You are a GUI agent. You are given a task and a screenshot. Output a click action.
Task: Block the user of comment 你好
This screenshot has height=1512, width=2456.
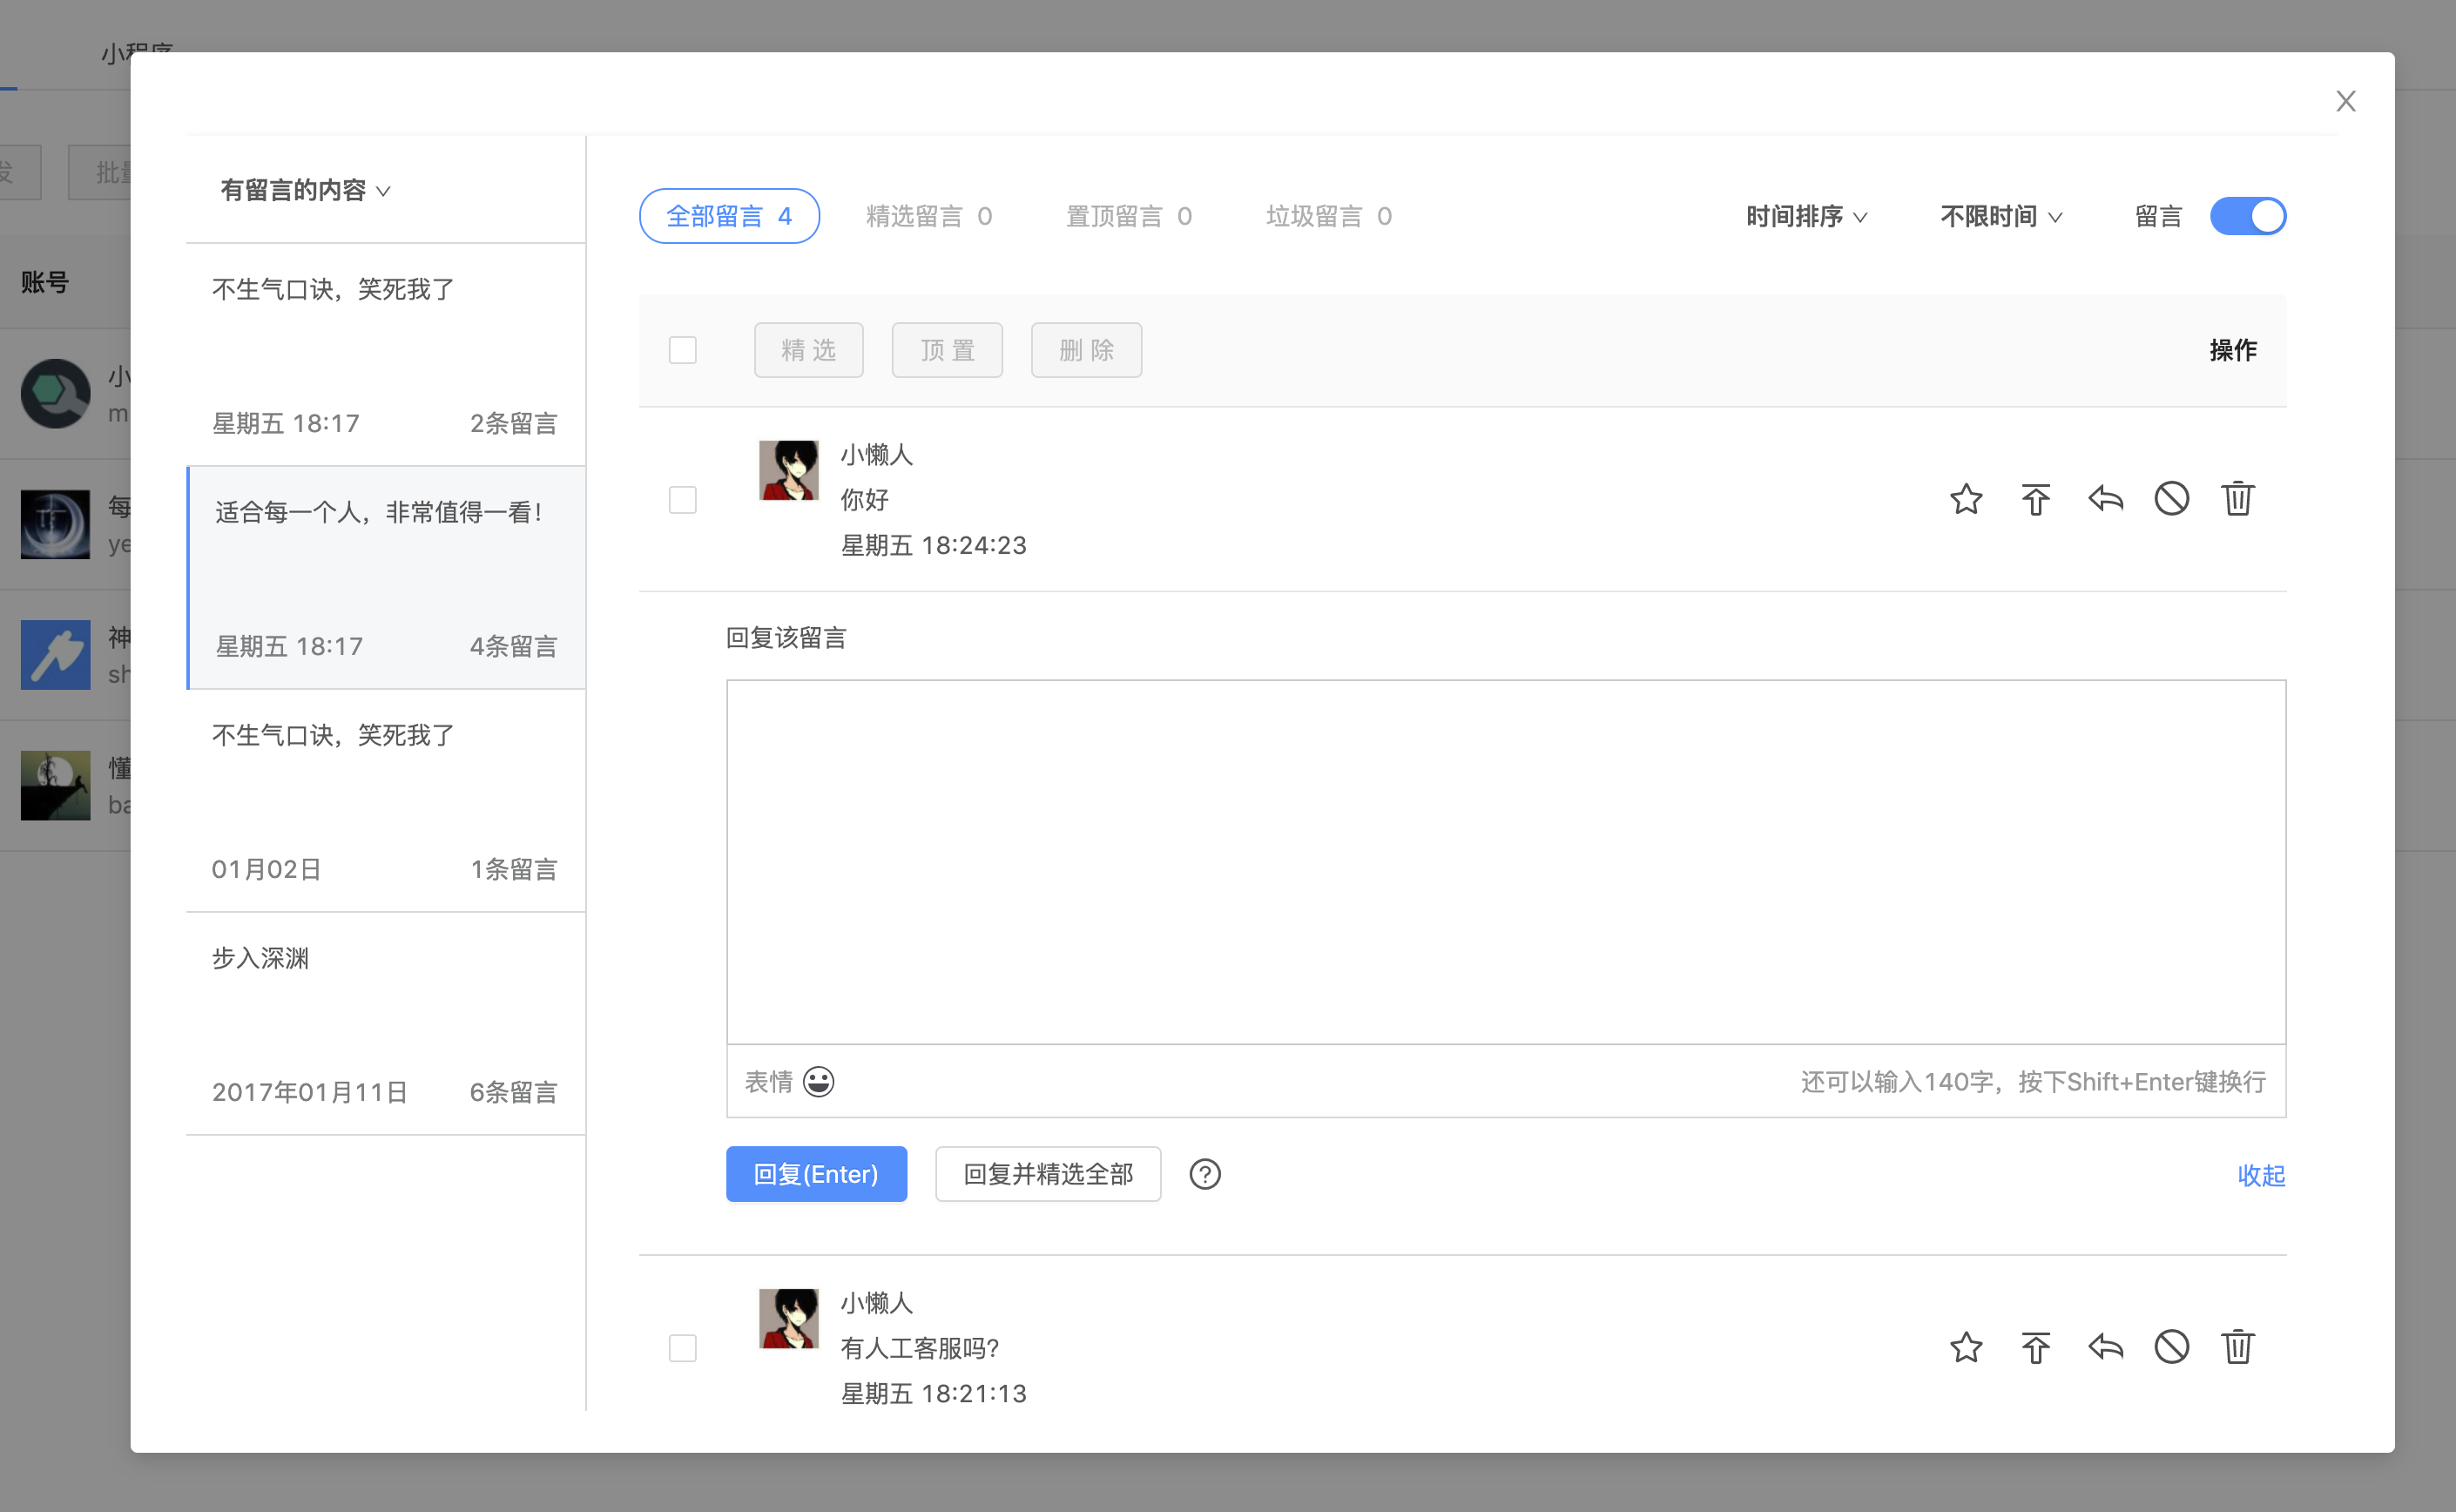2171,499
